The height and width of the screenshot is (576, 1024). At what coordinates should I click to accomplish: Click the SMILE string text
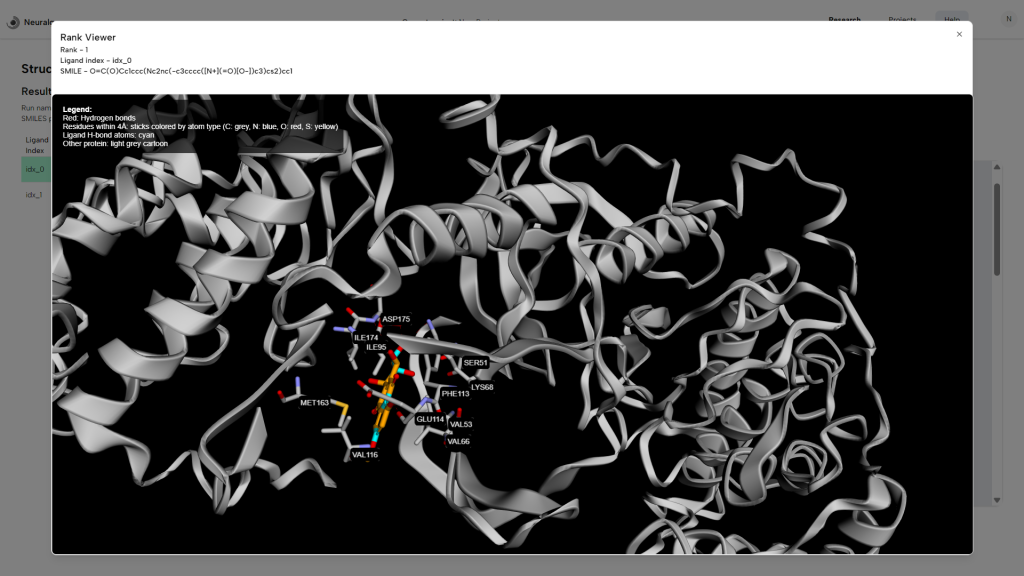pyautogui.click(x=176, y=71)
